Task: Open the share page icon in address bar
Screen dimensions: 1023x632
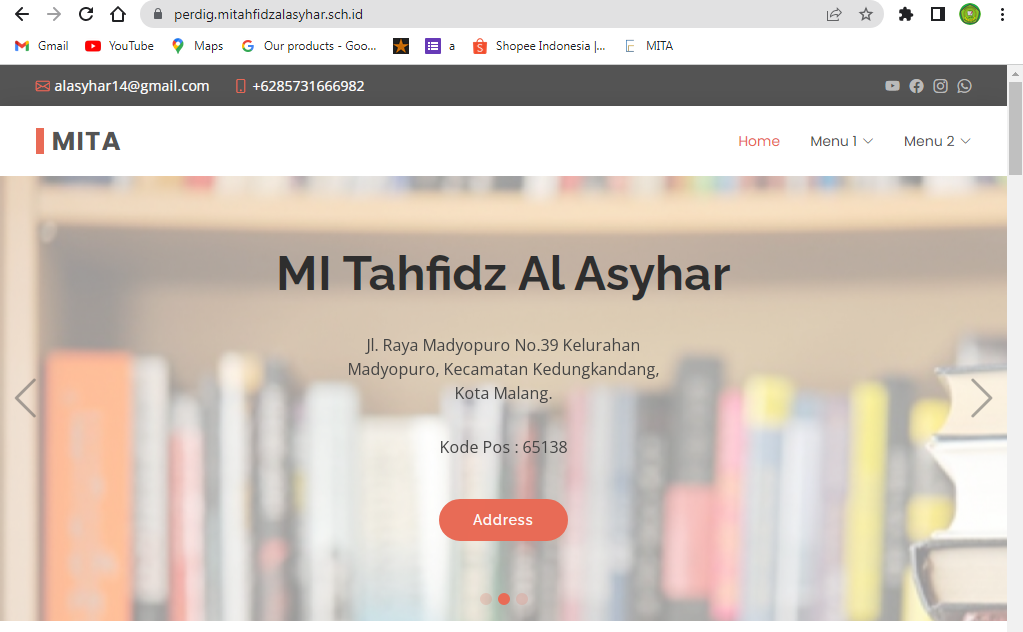Action: coord(834,14)
